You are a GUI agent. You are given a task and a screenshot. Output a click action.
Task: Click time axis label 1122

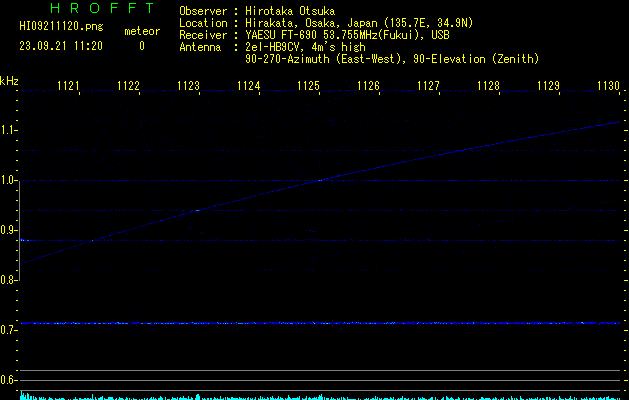tap(128, 85)
